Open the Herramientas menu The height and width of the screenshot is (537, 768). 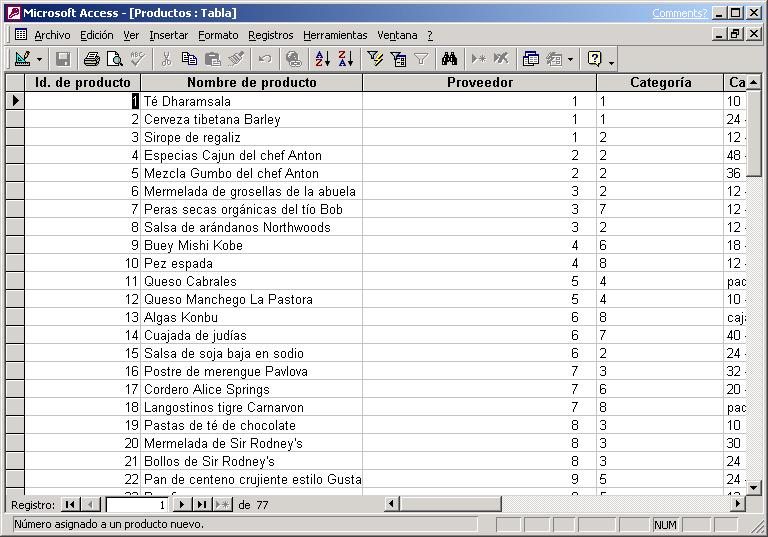[x=335, y=35]
